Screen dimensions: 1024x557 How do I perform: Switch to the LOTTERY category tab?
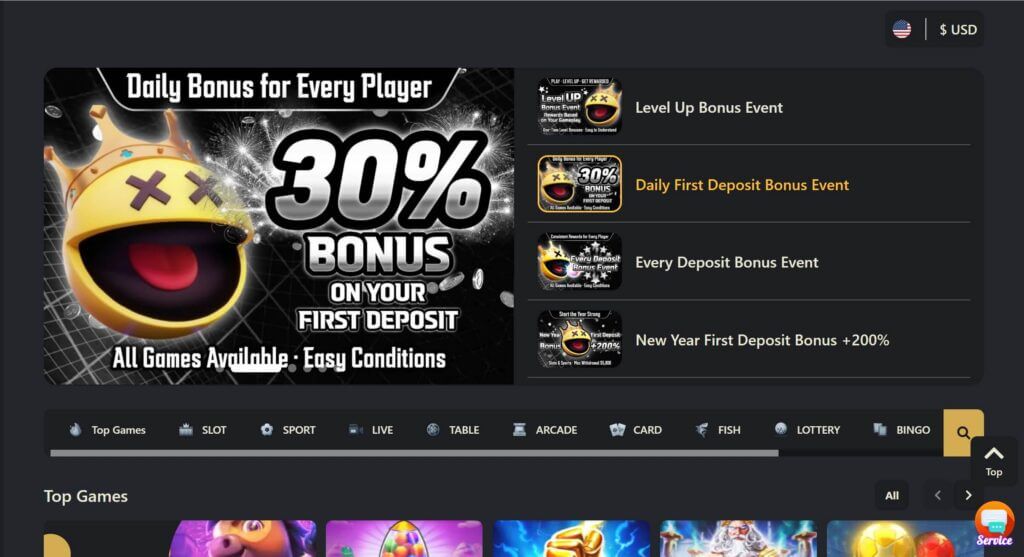[x=807, y=430]
